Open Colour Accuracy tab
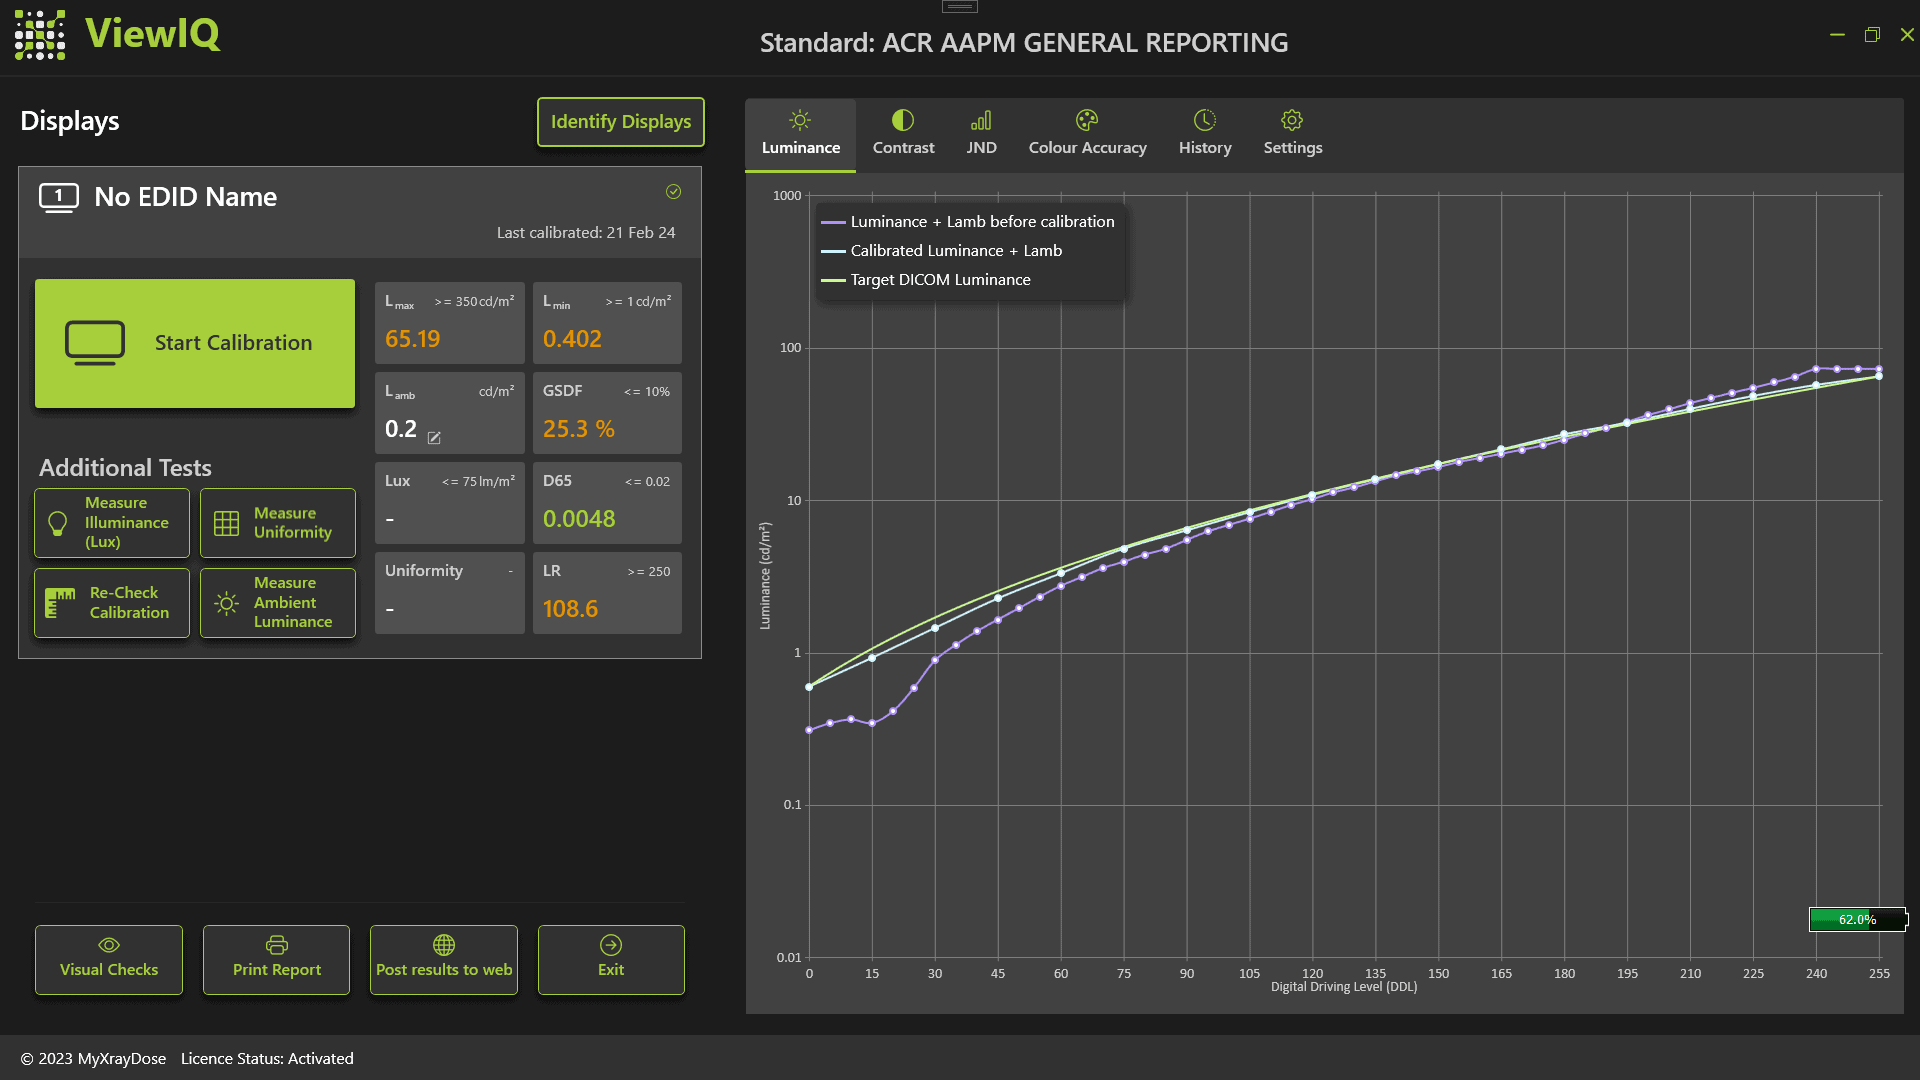This screenshot has width=1920, height=1080. point(1087,133)
